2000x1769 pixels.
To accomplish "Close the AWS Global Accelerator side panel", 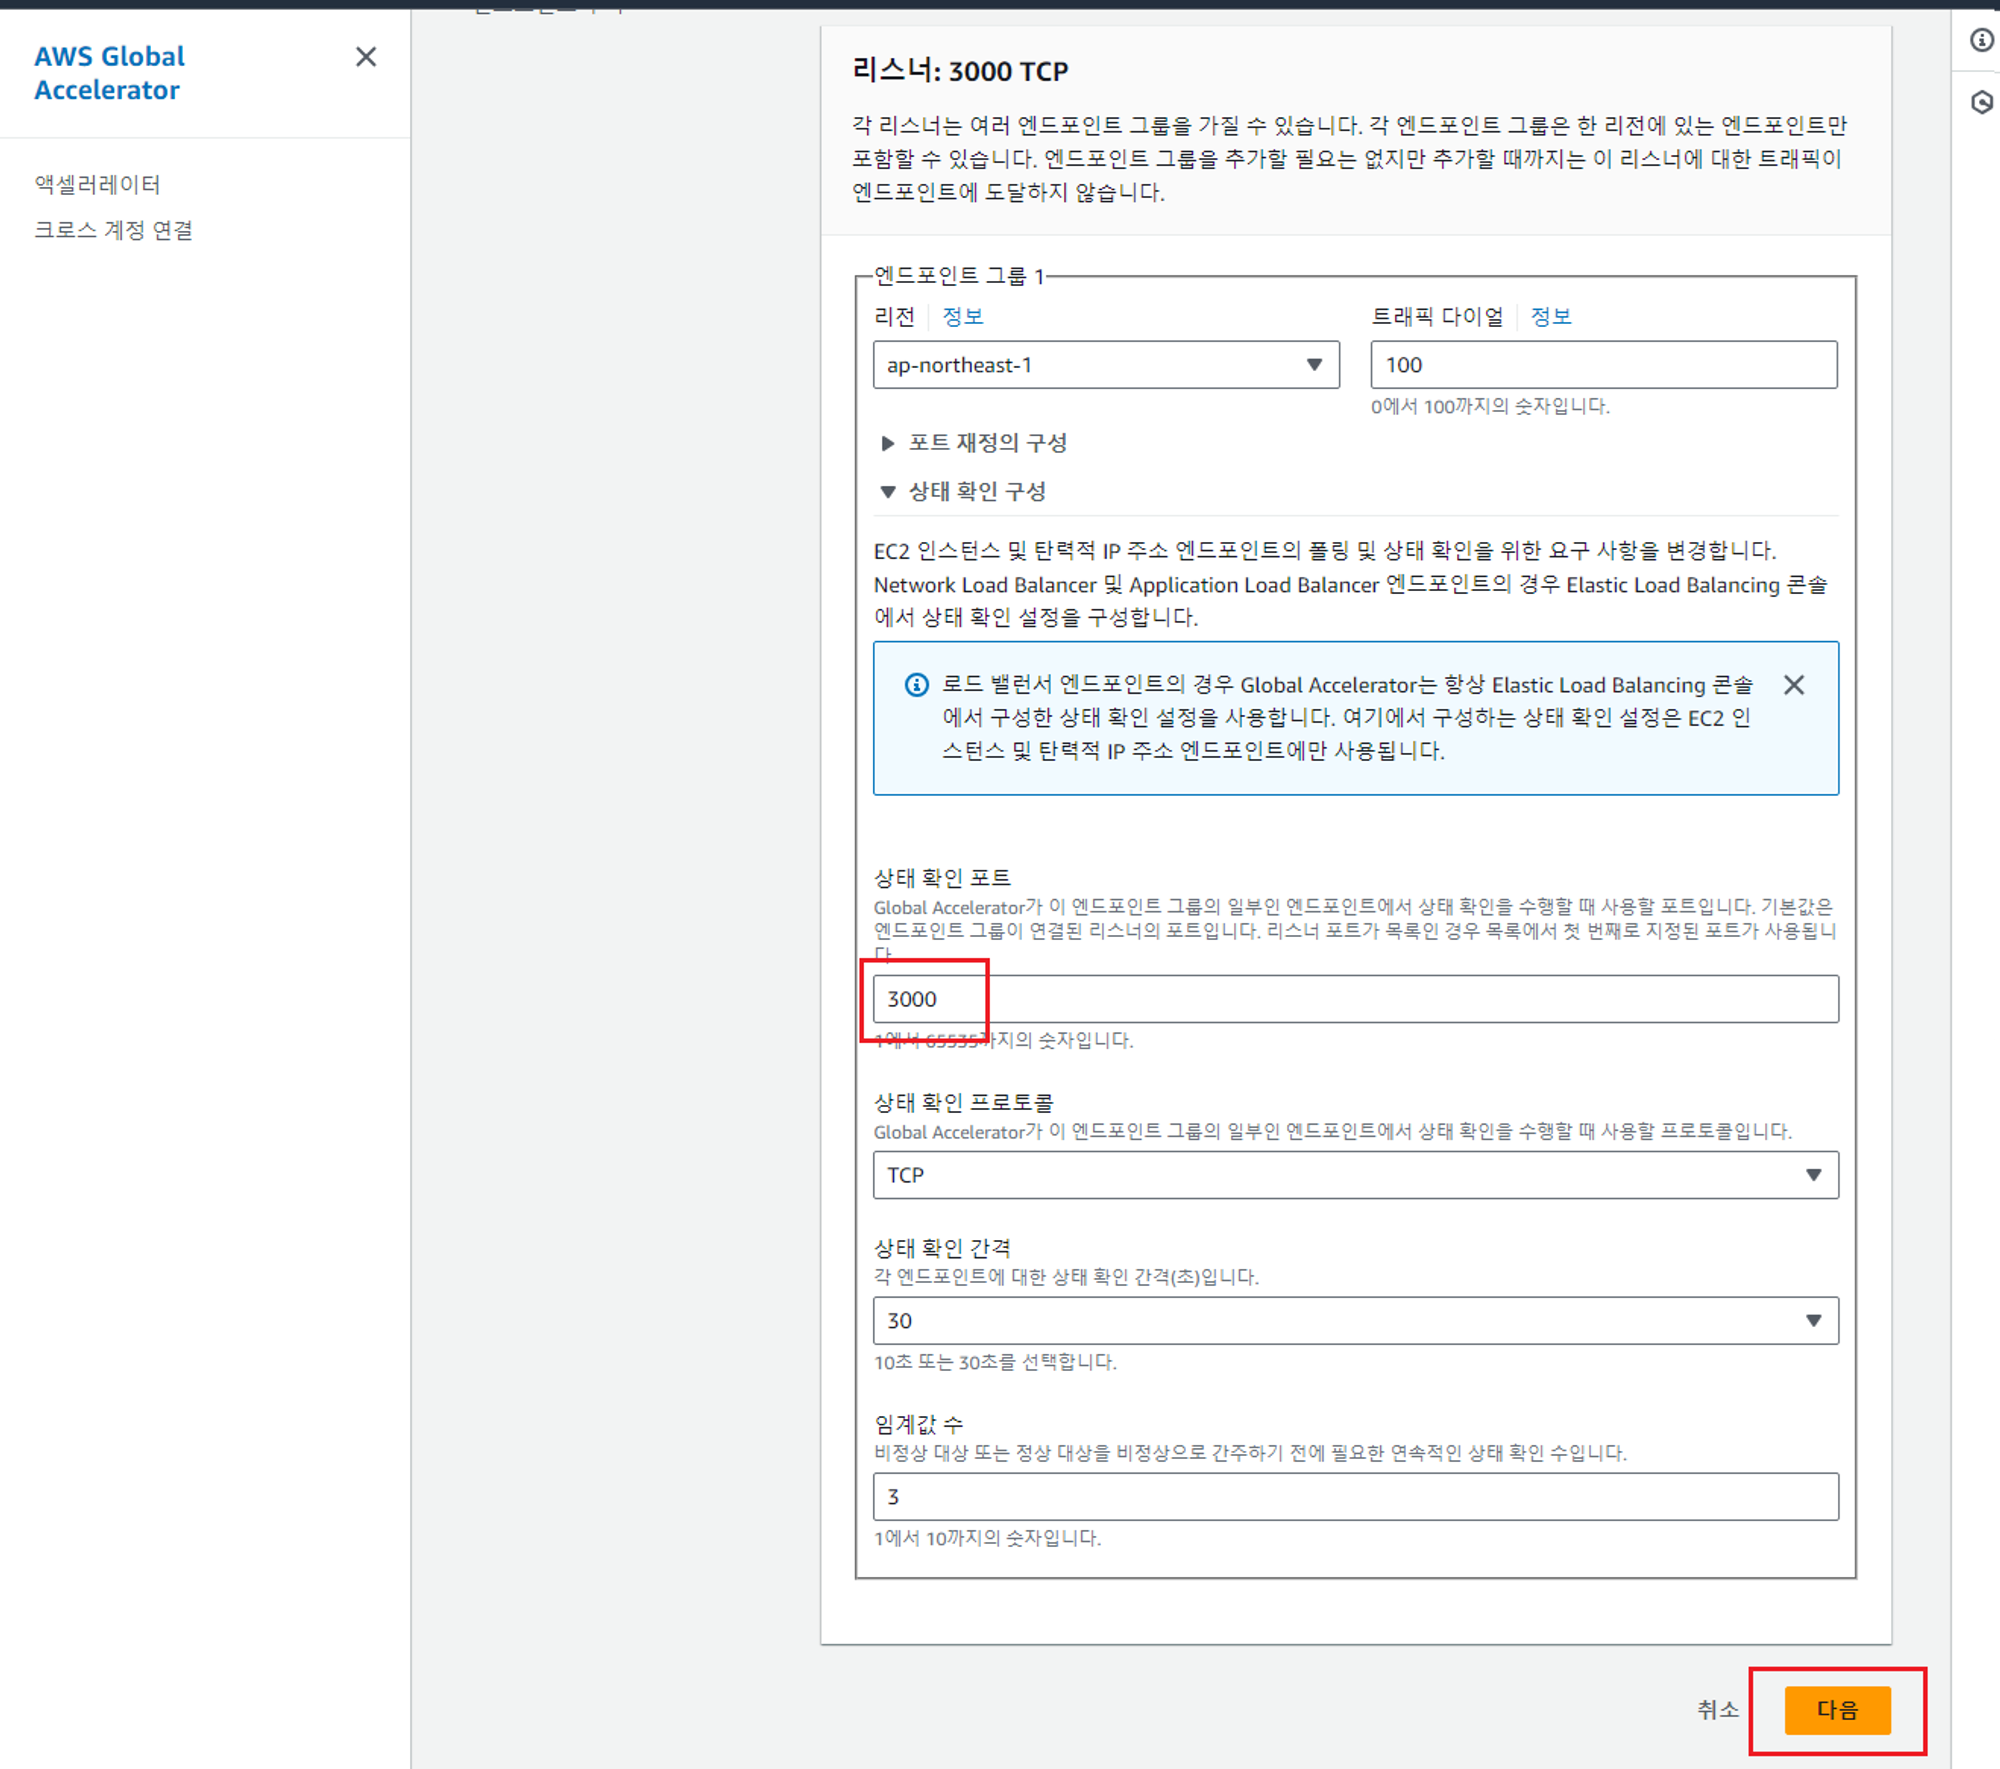I will (366, 57).
